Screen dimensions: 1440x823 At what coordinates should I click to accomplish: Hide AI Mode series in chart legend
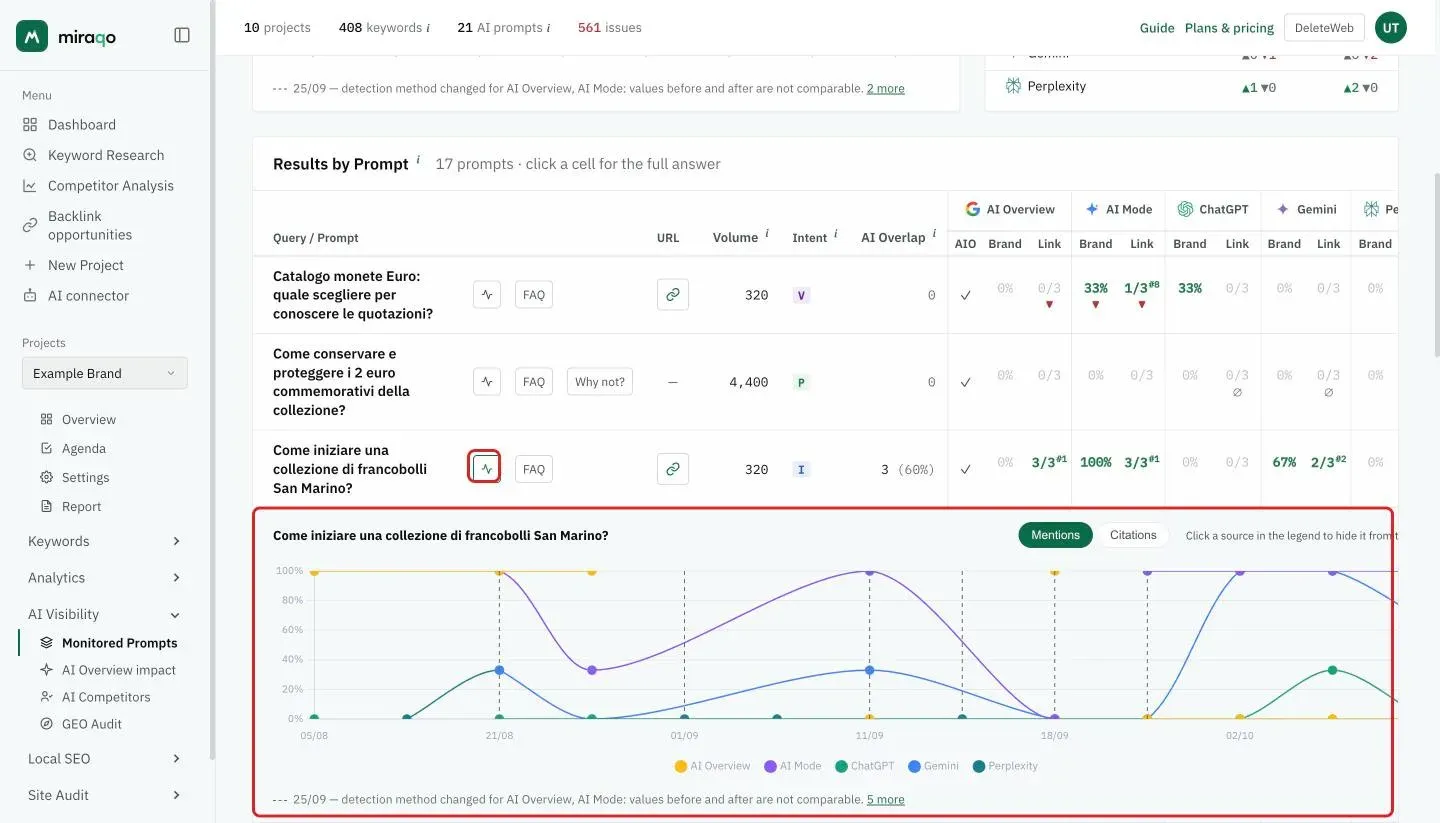click(x=793, y=766)
